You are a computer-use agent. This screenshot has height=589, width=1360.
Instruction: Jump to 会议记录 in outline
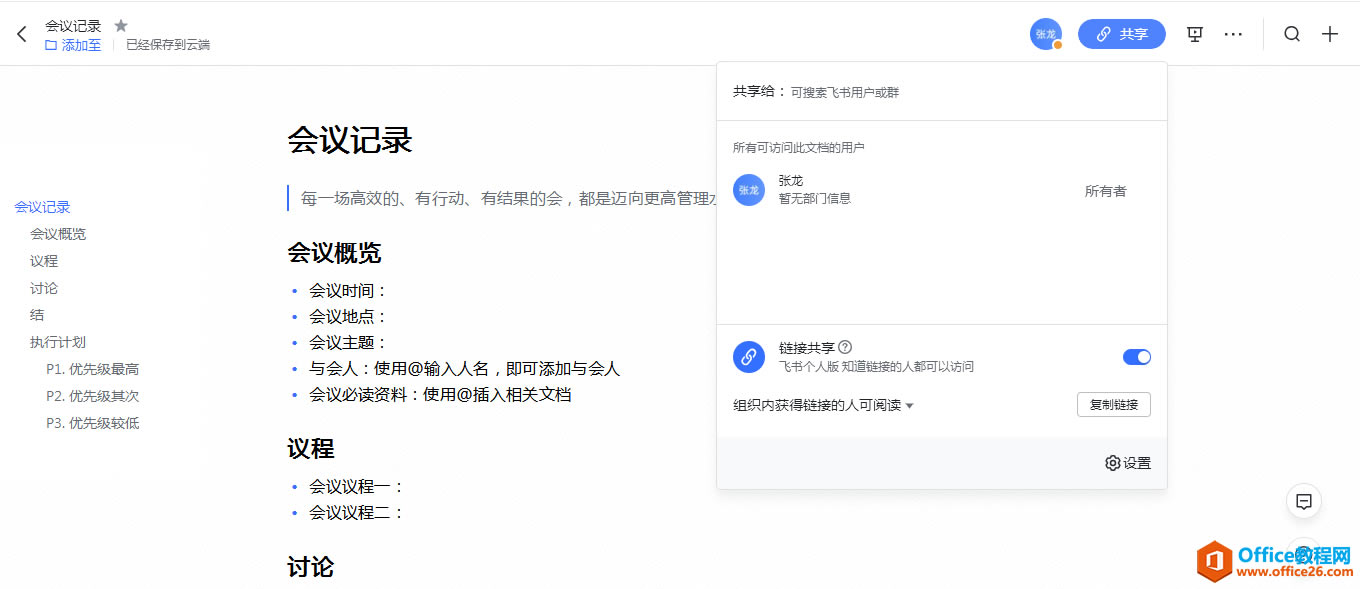coord(42,207)
